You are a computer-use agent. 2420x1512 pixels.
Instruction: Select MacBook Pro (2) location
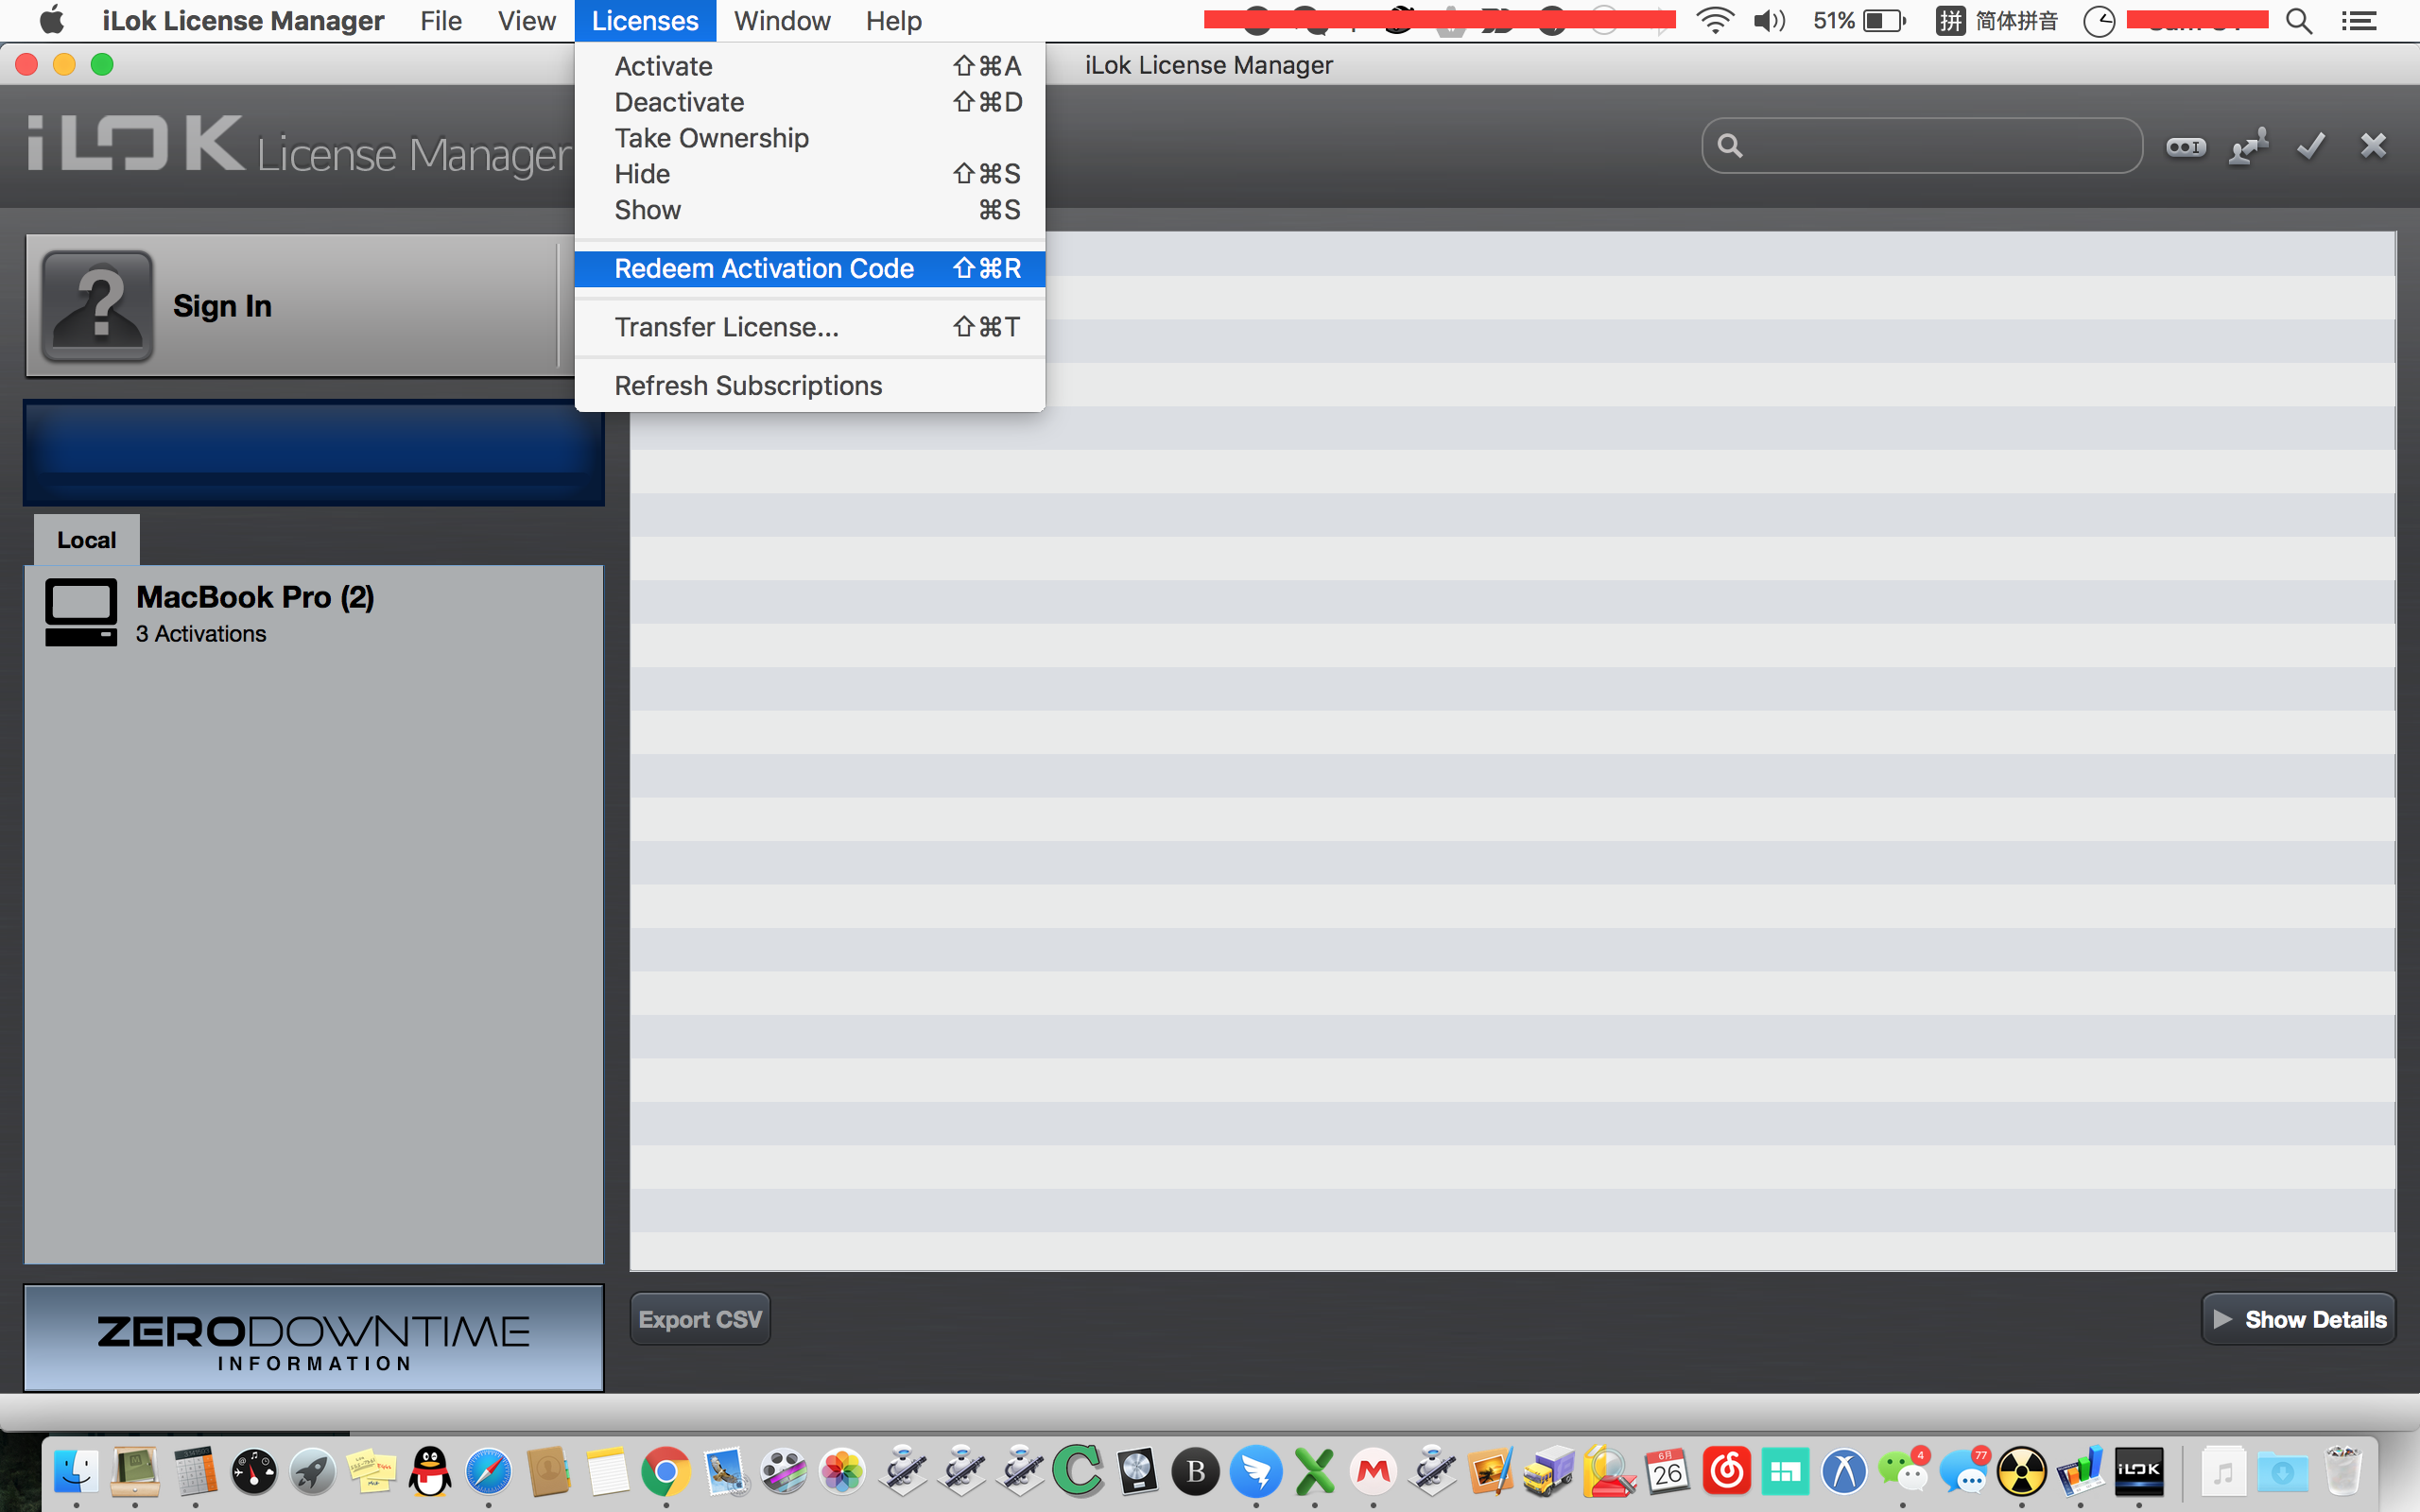click(x=314, y=612)
